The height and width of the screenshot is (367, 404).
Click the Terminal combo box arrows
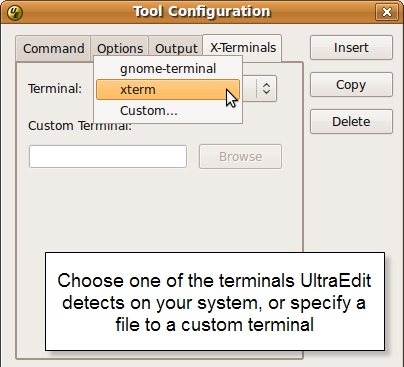266,88
